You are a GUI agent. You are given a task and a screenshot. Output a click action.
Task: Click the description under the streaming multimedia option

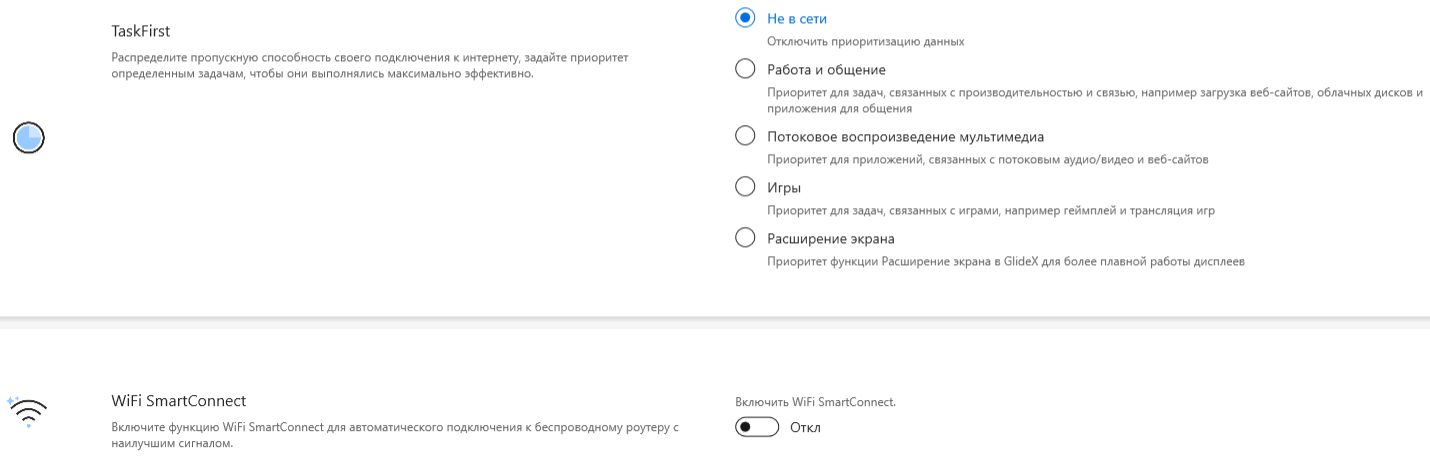[x=987, y=159]
